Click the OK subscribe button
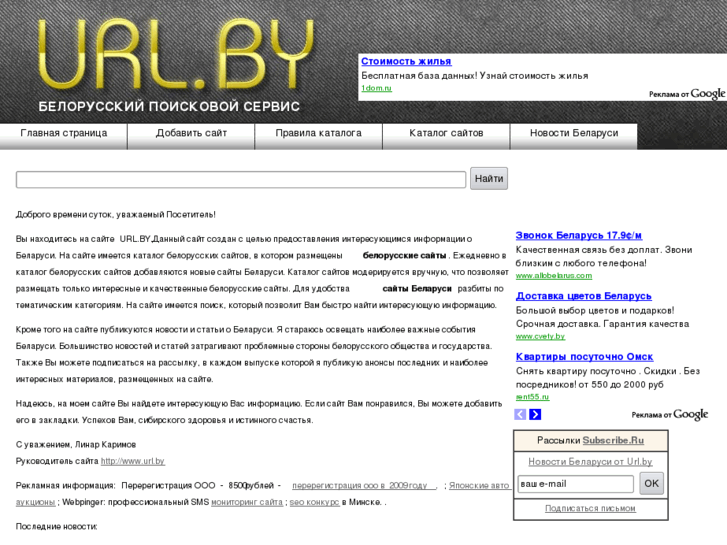 651,483
